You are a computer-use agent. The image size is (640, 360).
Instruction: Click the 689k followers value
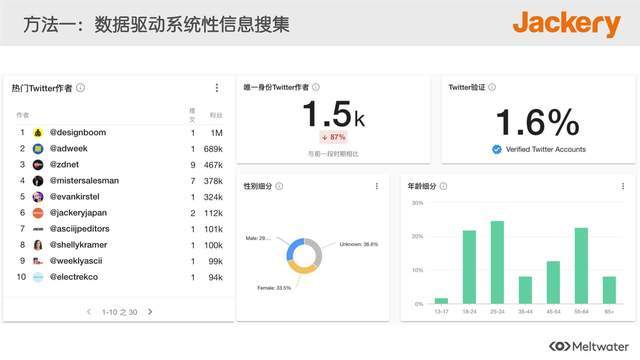213,149
